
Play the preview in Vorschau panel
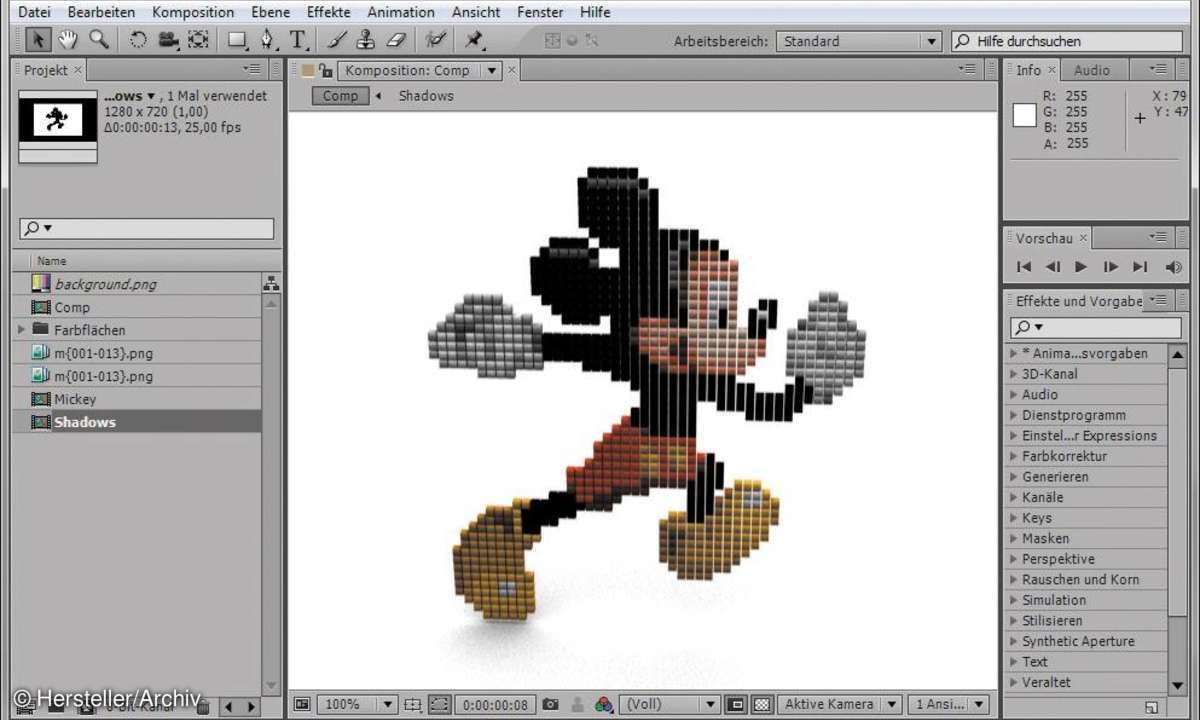(1081, 267)
